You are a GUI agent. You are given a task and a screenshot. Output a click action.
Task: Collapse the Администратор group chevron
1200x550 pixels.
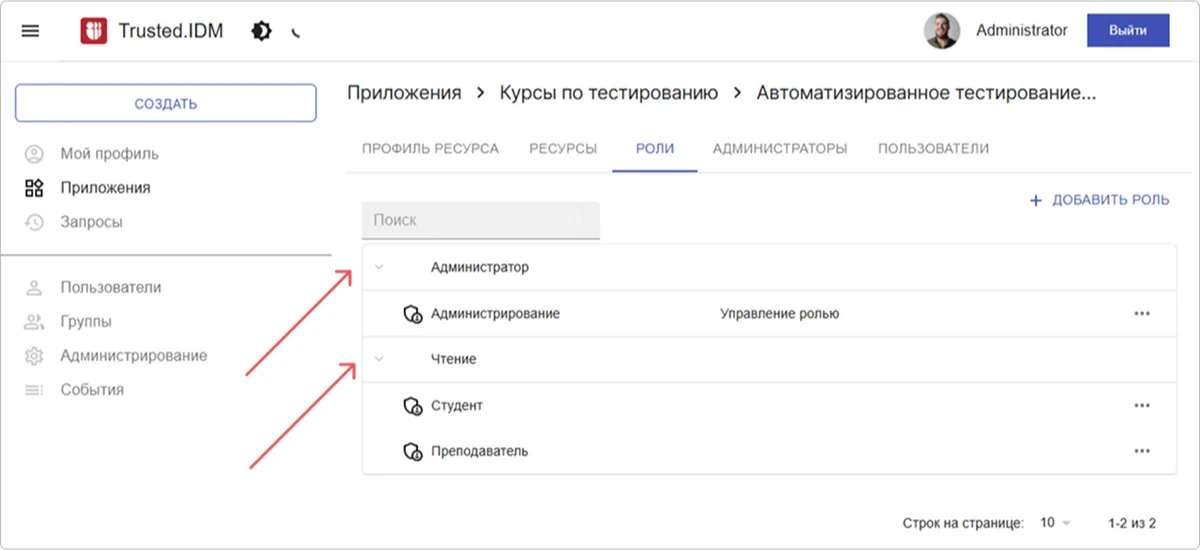tap(379, 268)
